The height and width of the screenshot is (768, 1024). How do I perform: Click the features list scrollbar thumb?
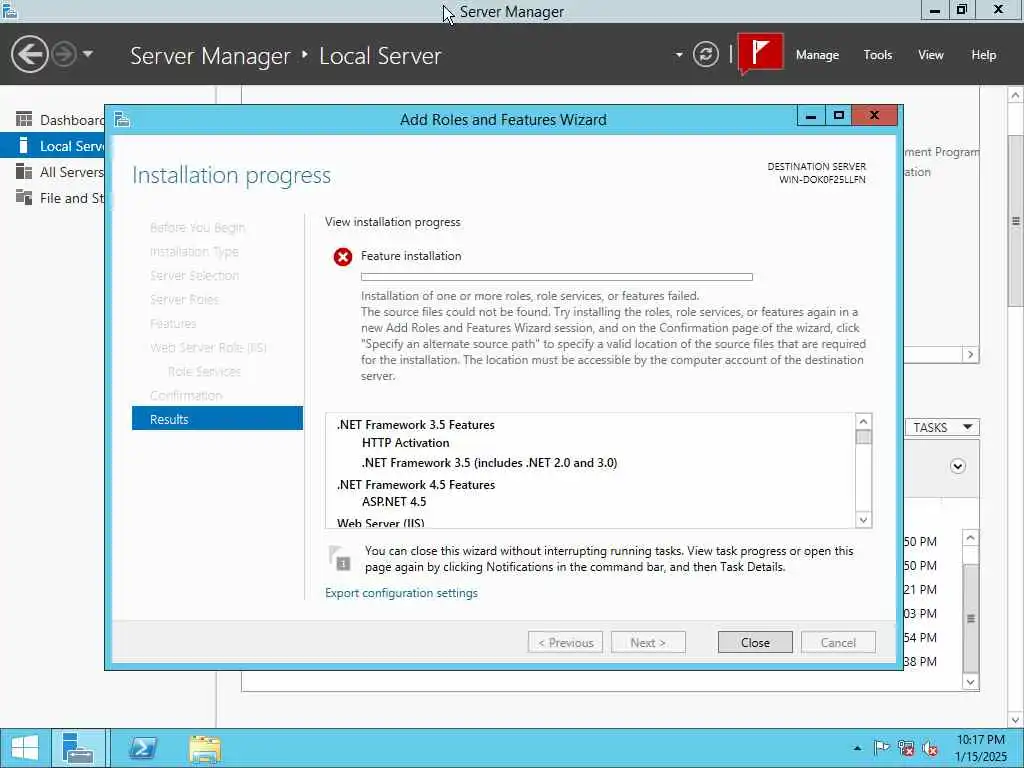[x=863, y=437]
